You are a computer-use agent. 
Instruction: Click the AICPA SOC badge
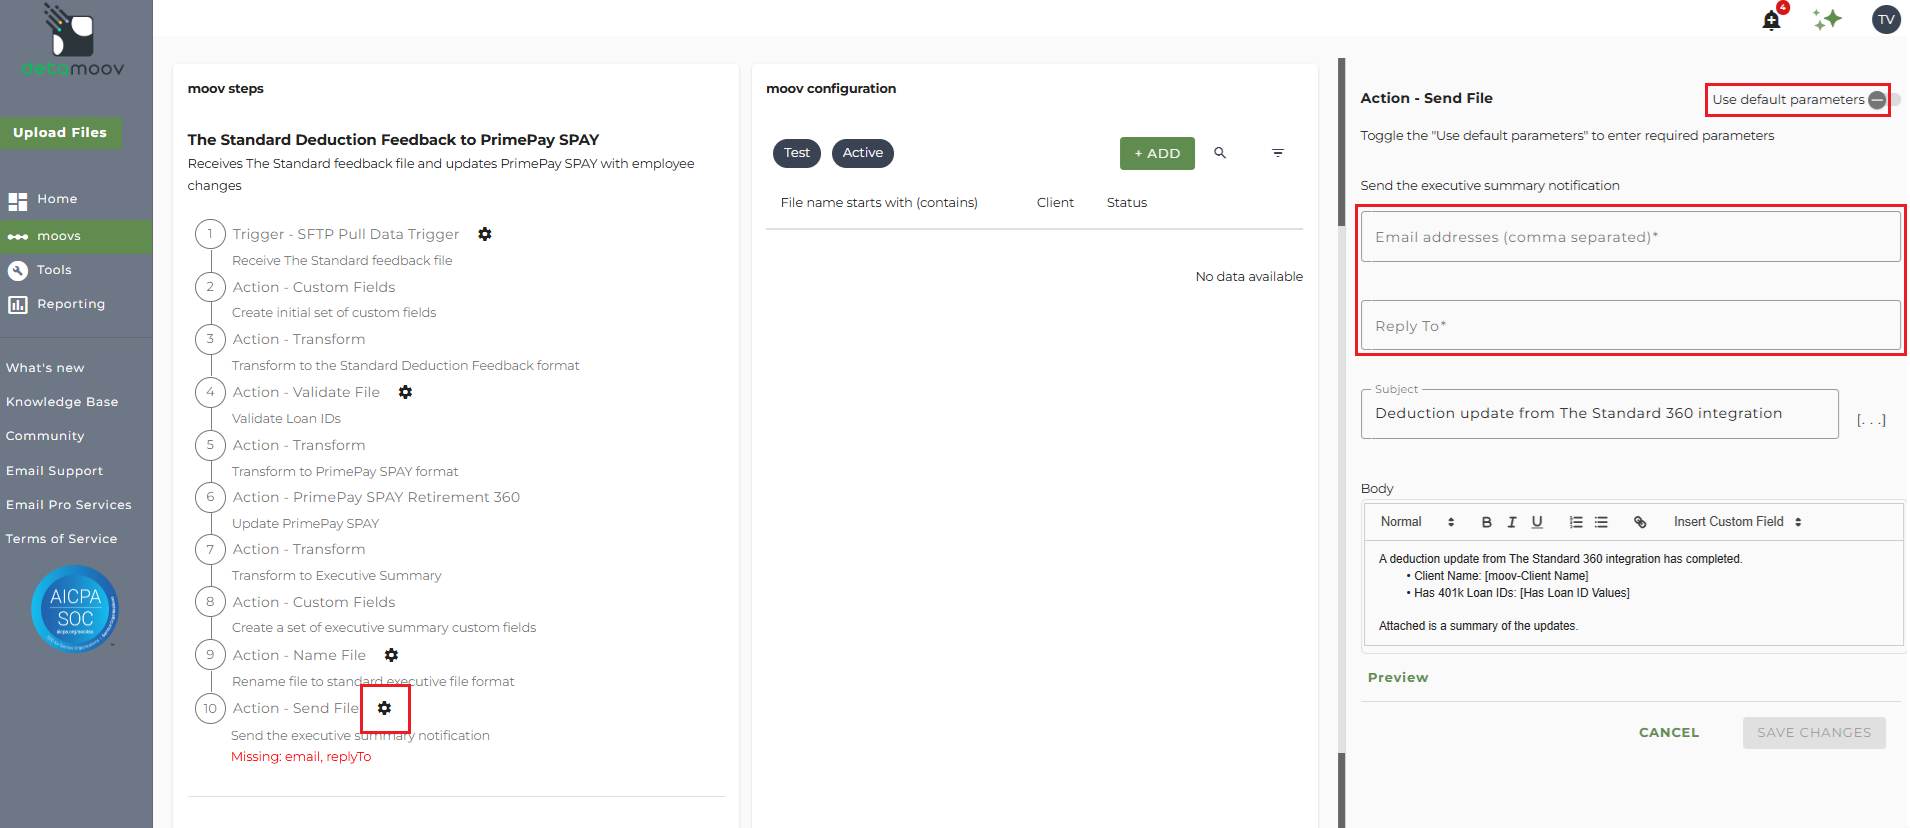(75, 609)
